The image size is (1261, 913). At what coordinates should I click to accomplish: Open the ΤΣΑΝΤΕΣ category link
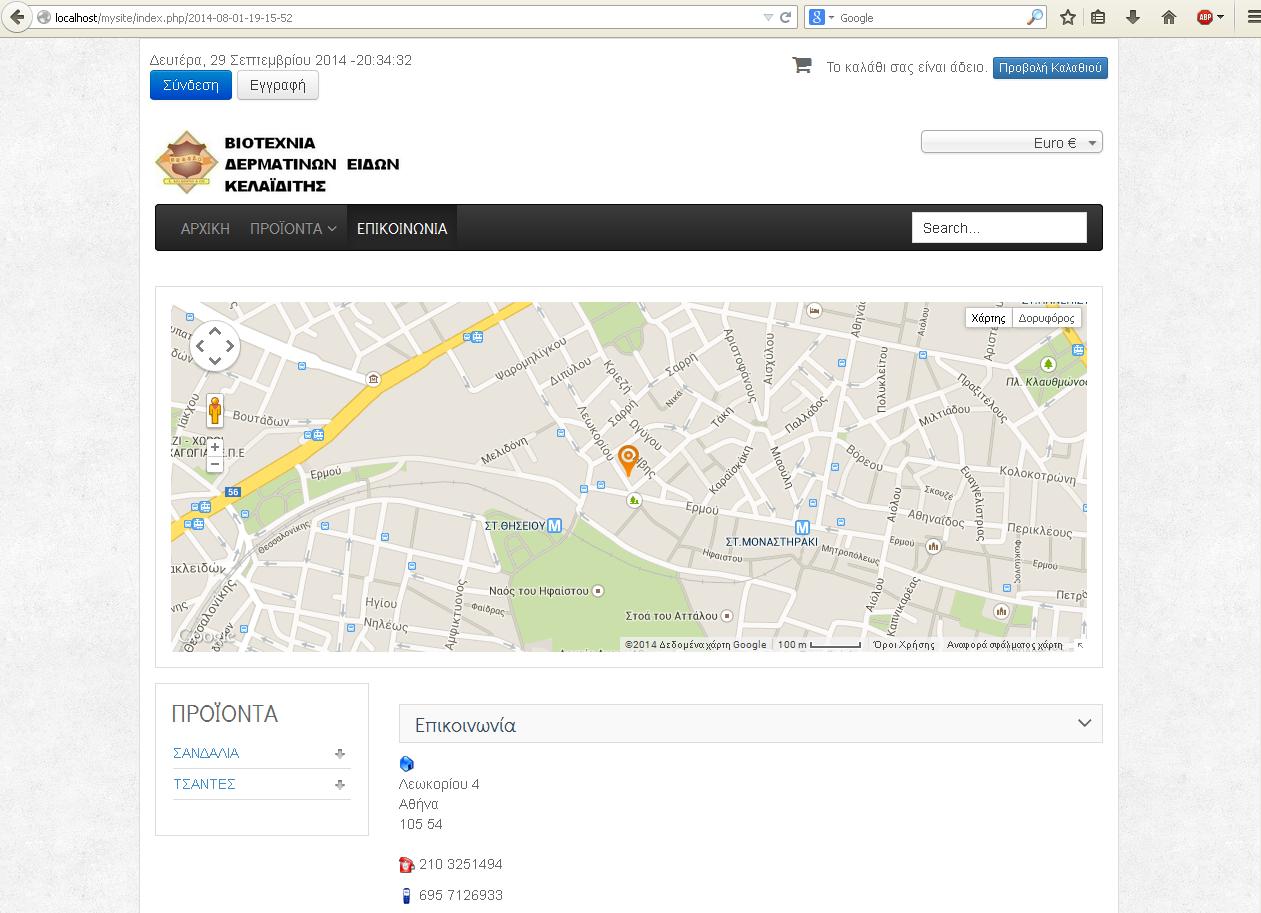pos(204,784)
